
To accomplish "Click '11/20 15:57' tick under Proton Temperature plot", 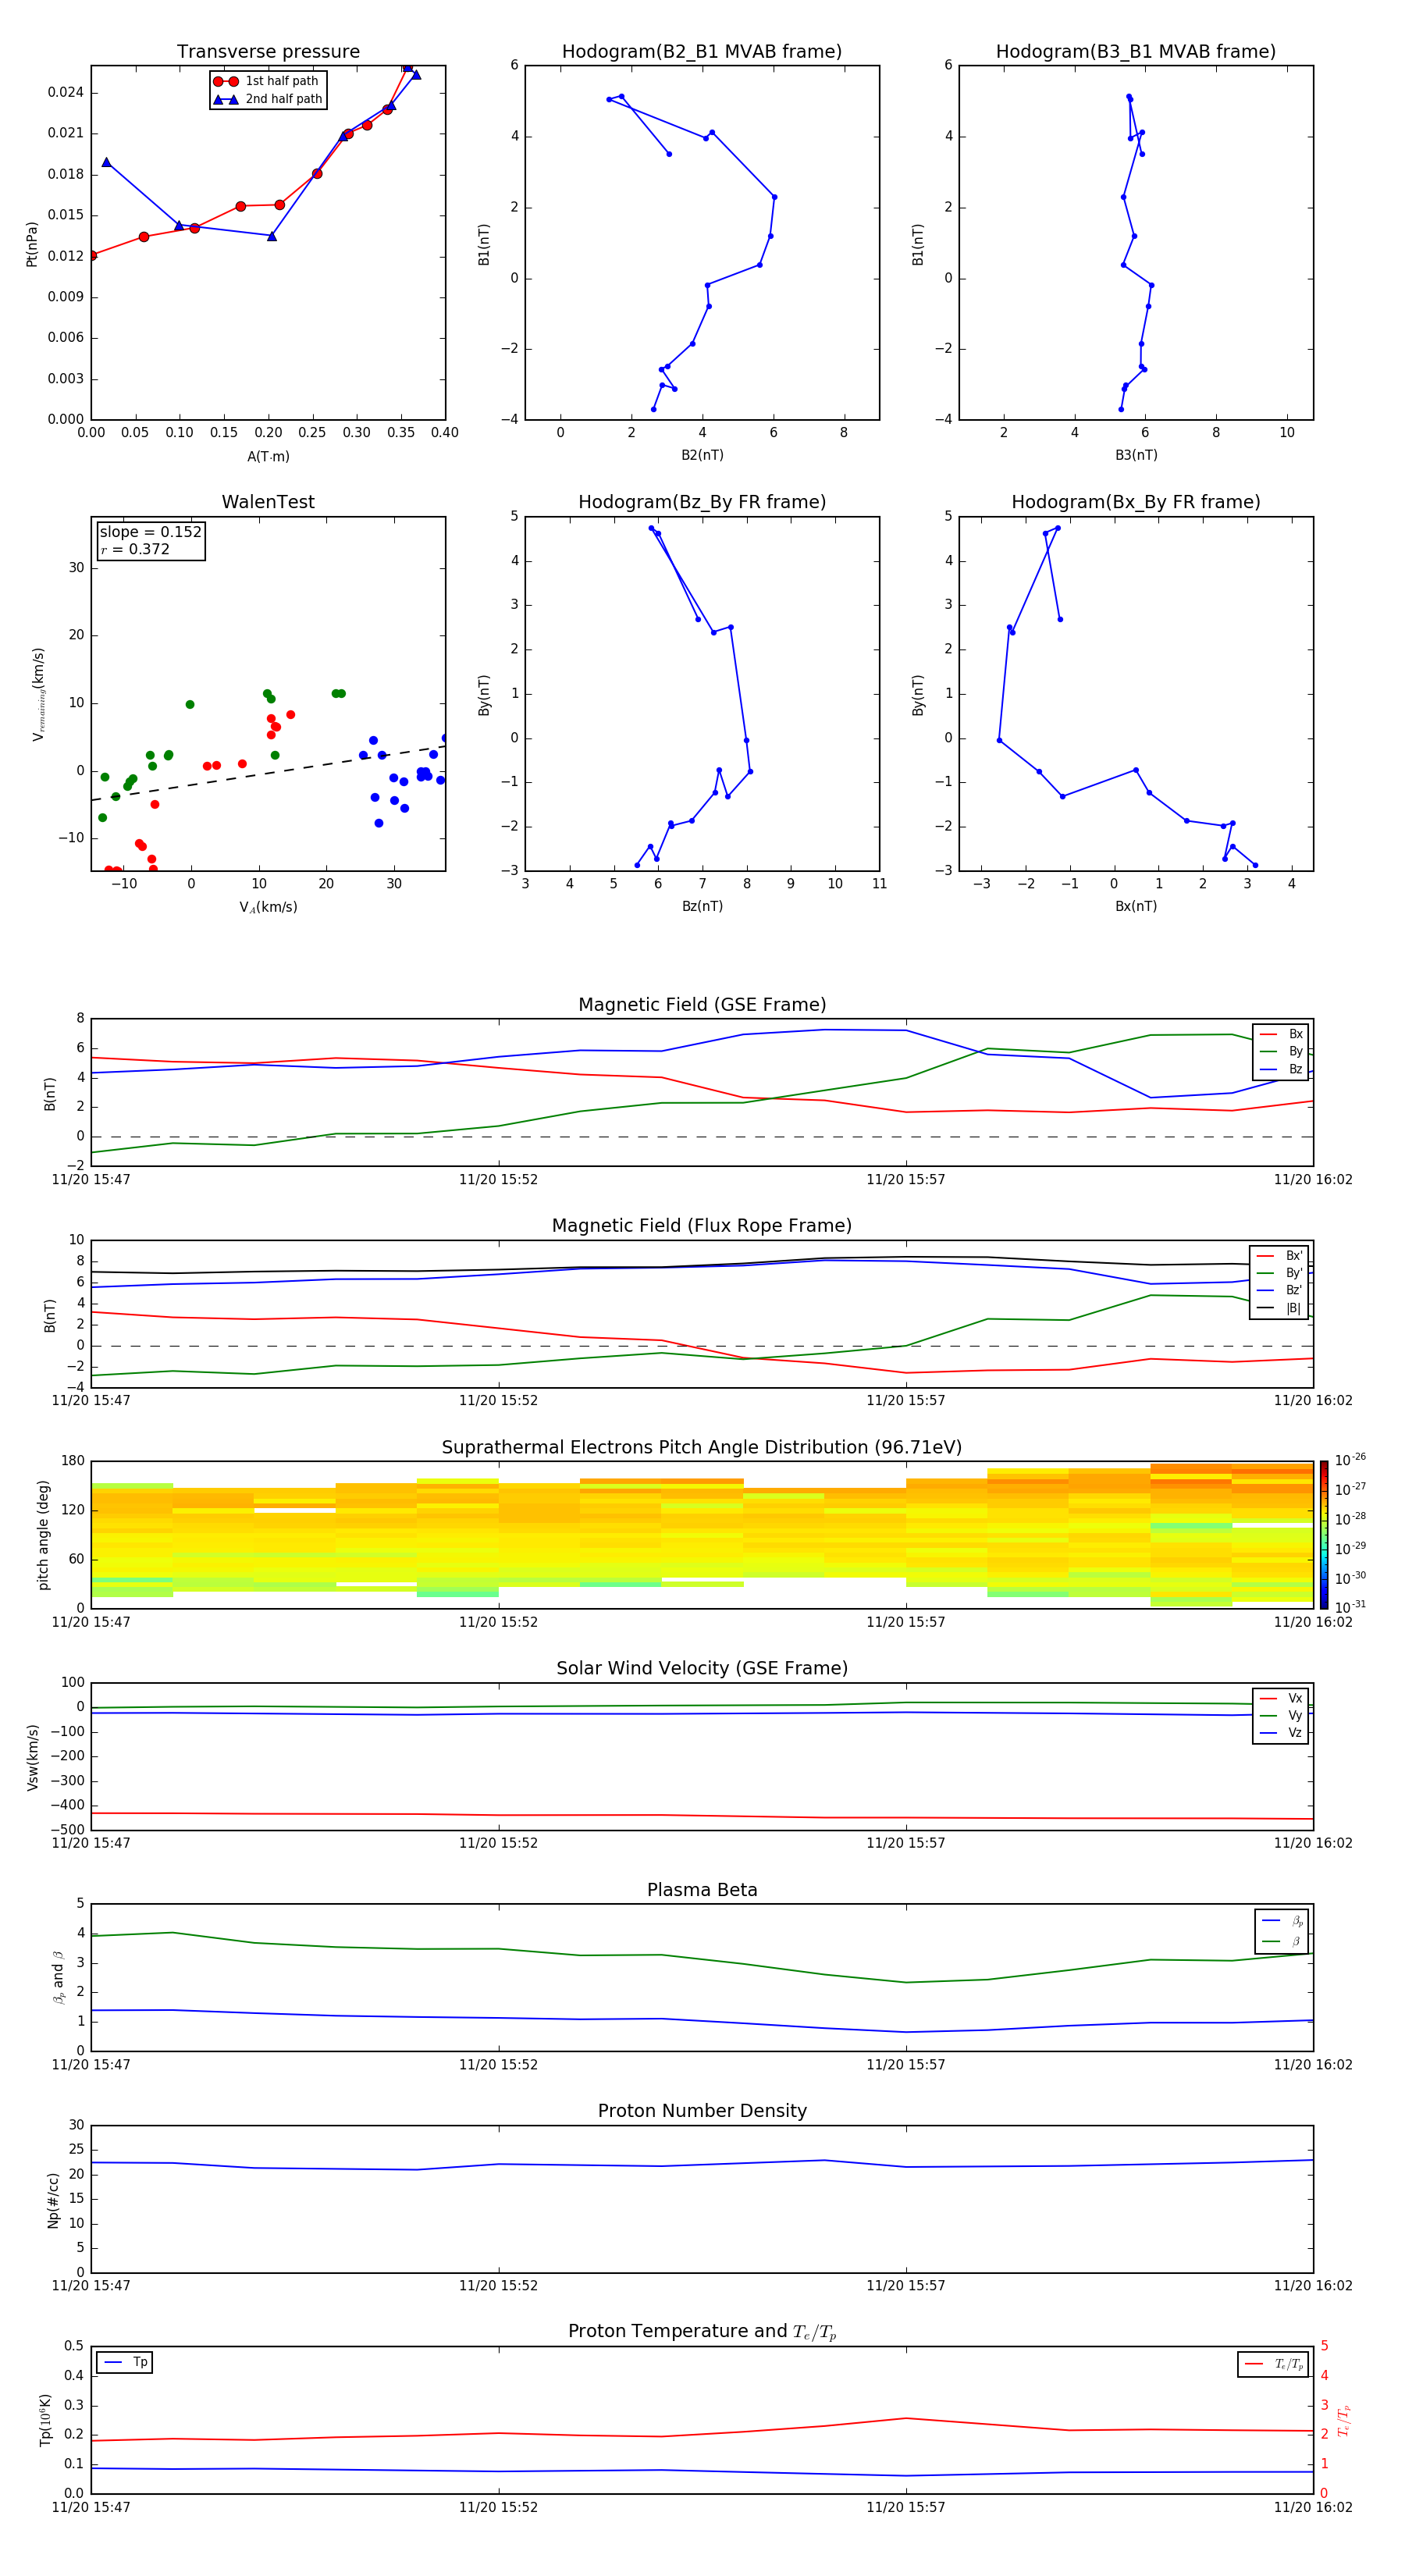I will click(905, 2507).
